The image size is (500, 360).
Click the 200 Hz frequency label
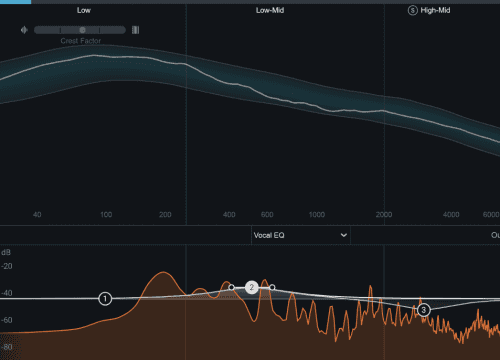165,215
